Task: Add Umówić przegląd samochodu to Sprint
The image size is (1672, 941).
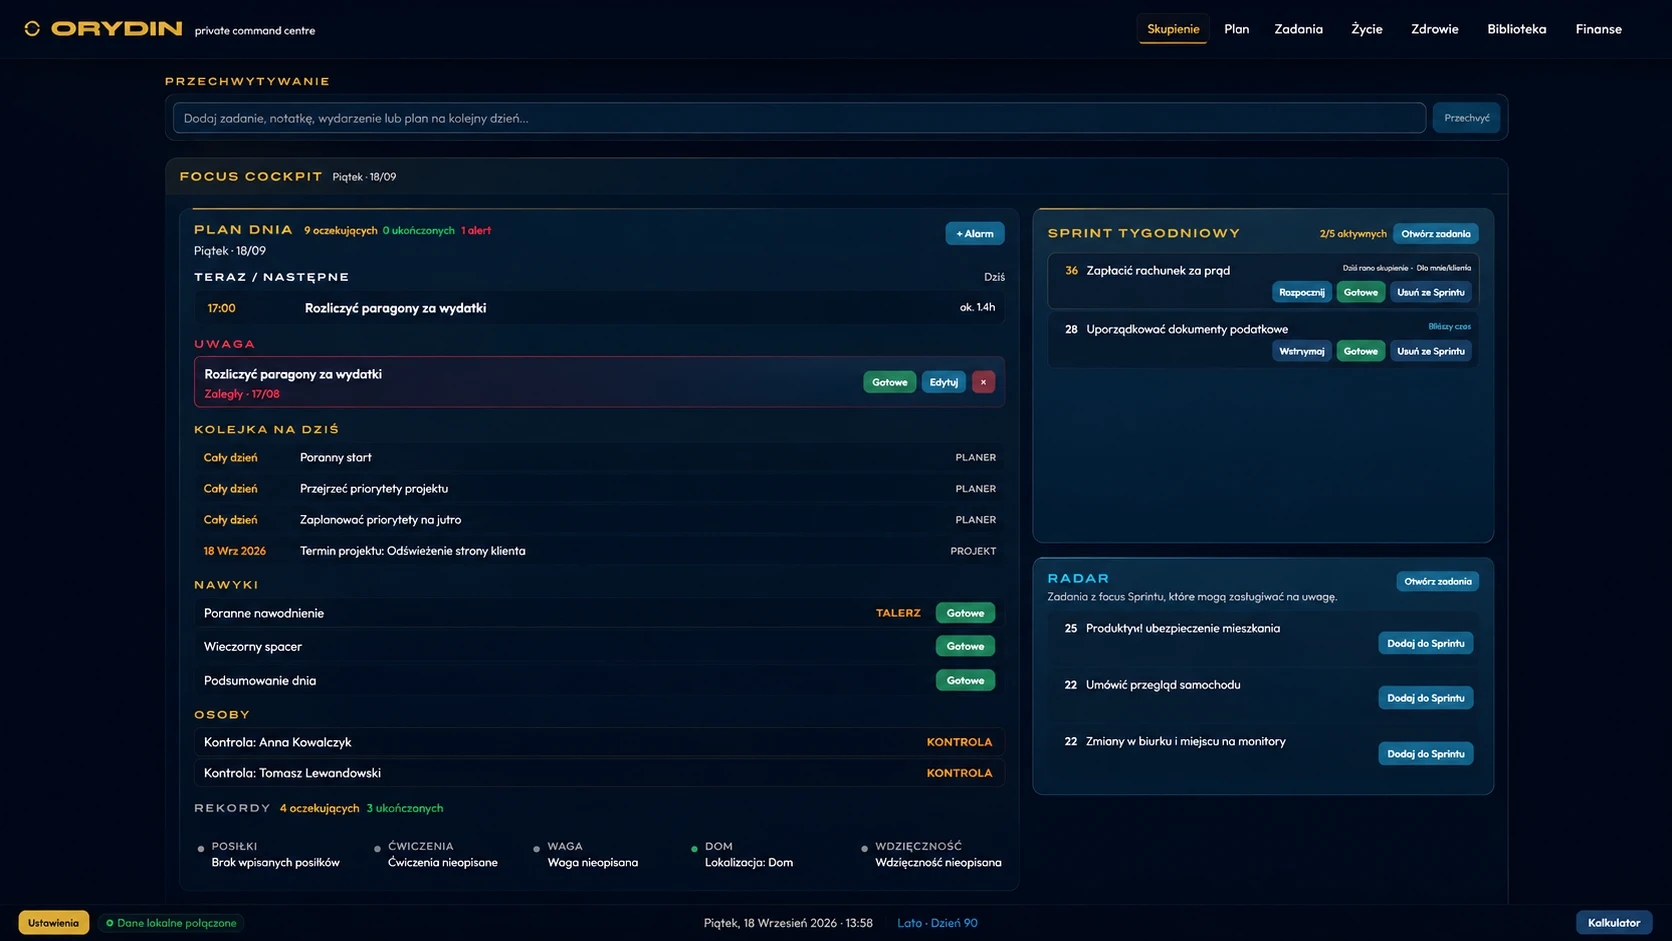Action: [1425, 698]
